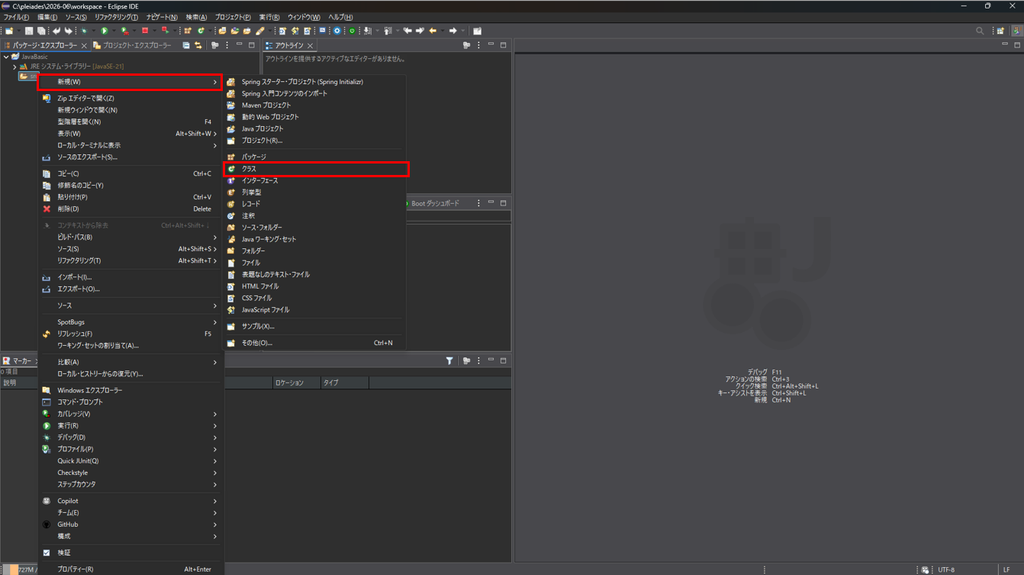Expand the 表示(W) submenu

pyautogui.click(x=130, y=133)
